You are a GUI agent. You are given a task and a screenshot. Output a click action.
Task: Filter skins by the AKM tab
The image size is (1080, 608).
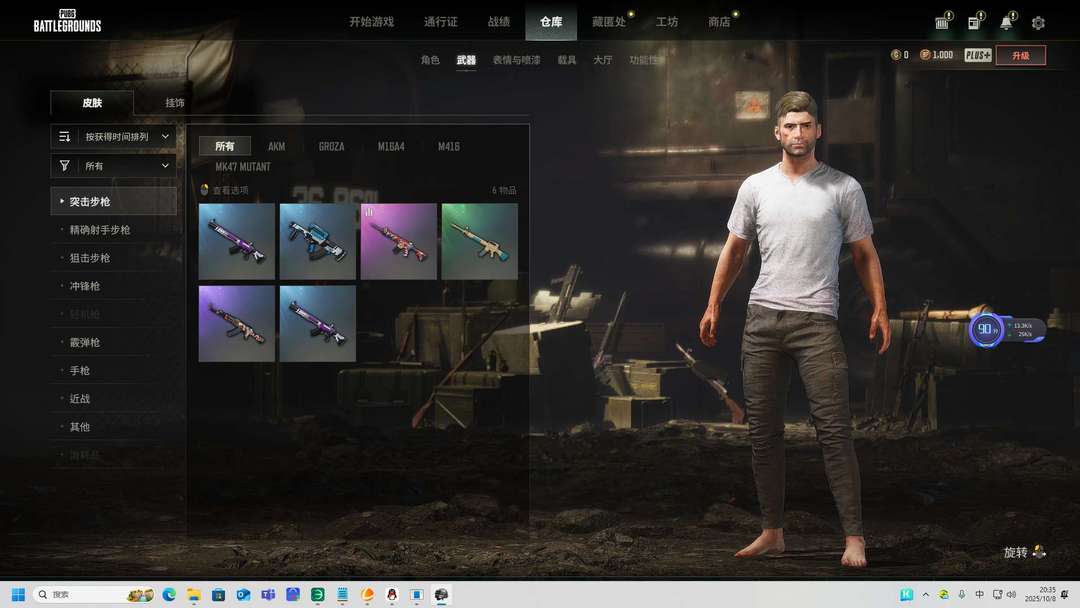(276, 146)
